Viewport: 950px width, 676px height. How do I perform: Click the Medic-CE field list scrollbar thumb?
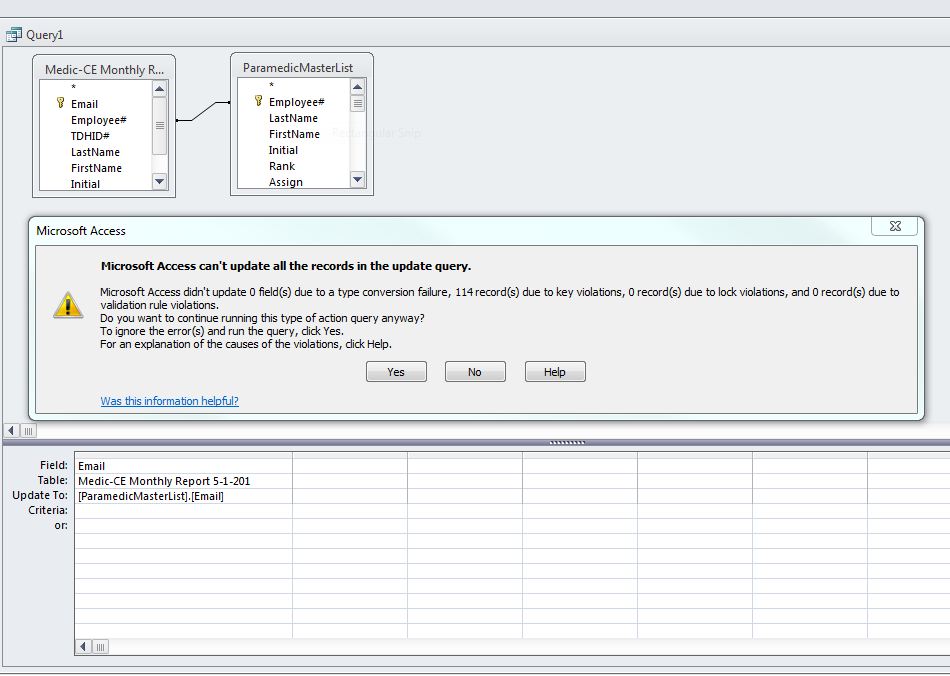pos(159,126)
